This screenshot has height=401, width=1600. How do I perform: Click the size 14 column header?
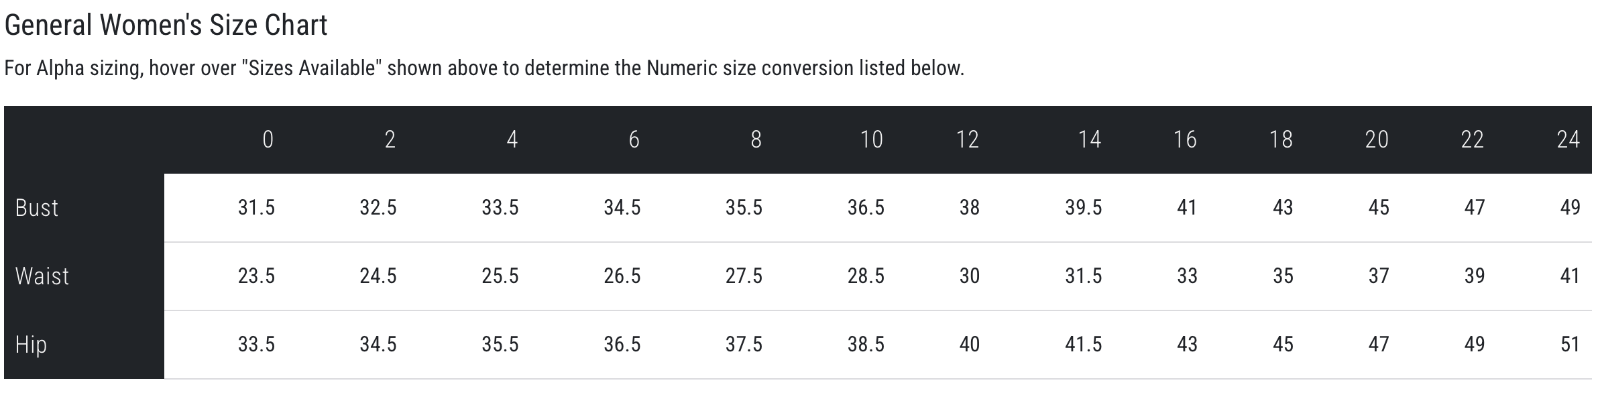pos(1090,140)
